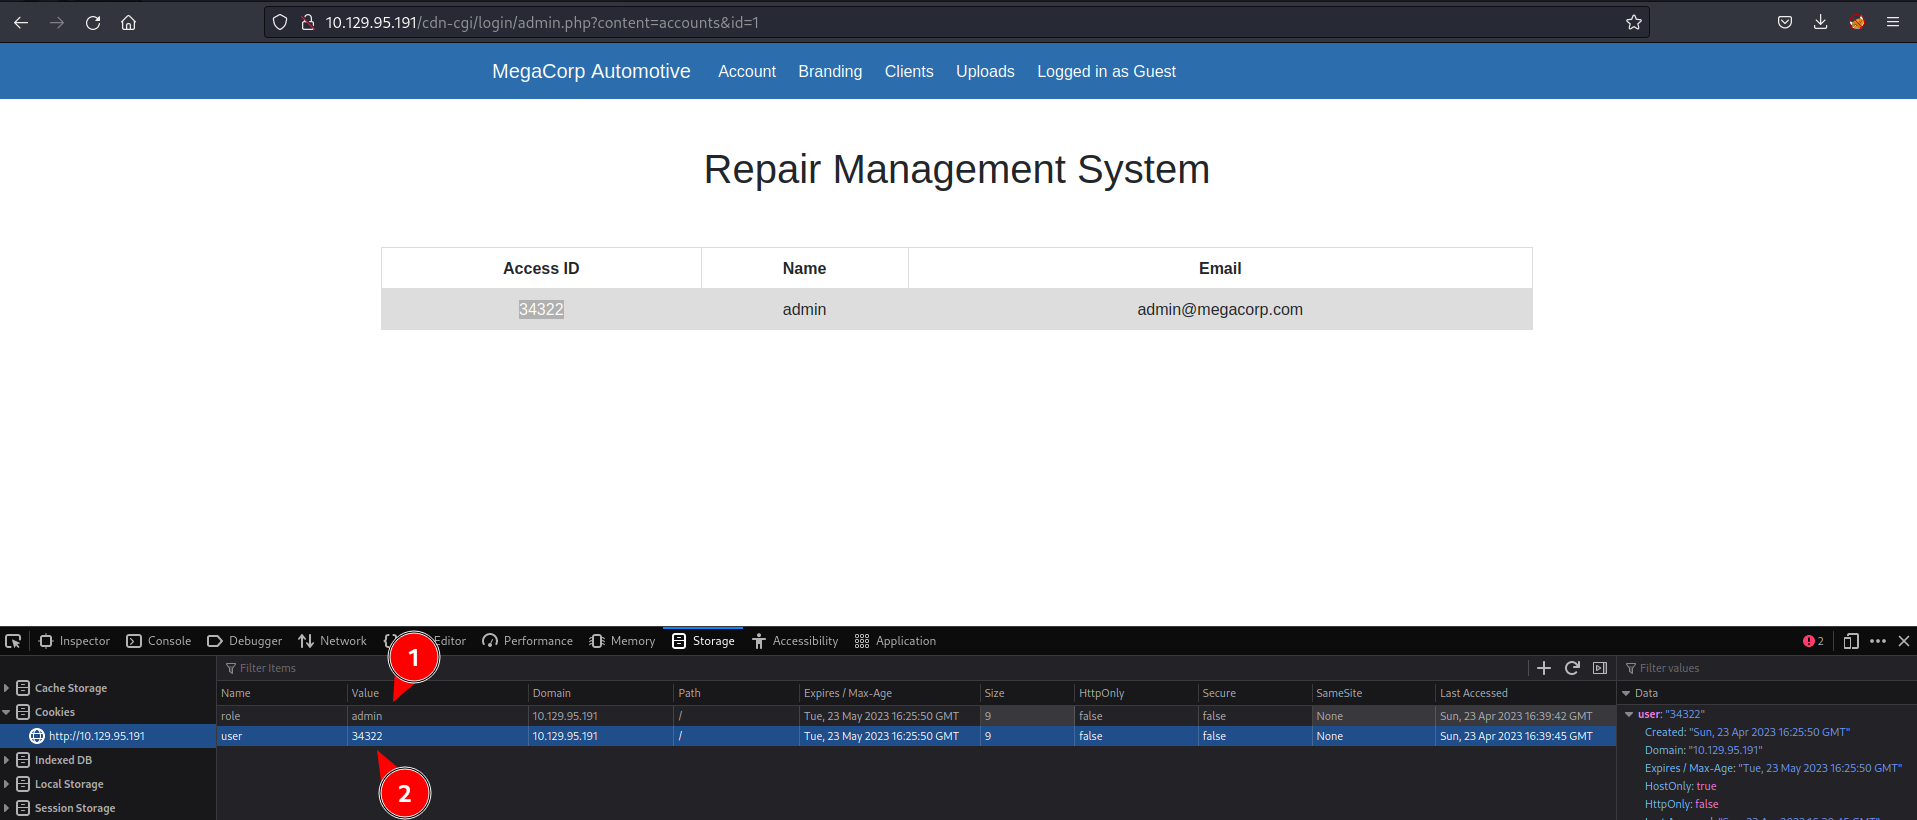Sort by HttpOnly column header
The height and width of the screenshot is (820, 1917).
[x=1137, y=693]
